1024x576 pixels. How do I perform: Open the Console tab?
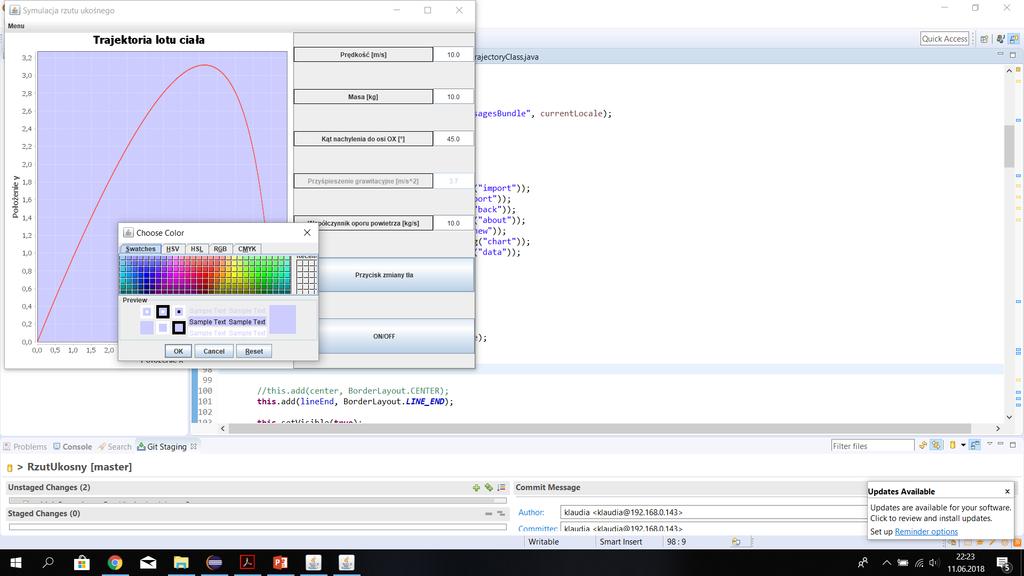point(72,447)
